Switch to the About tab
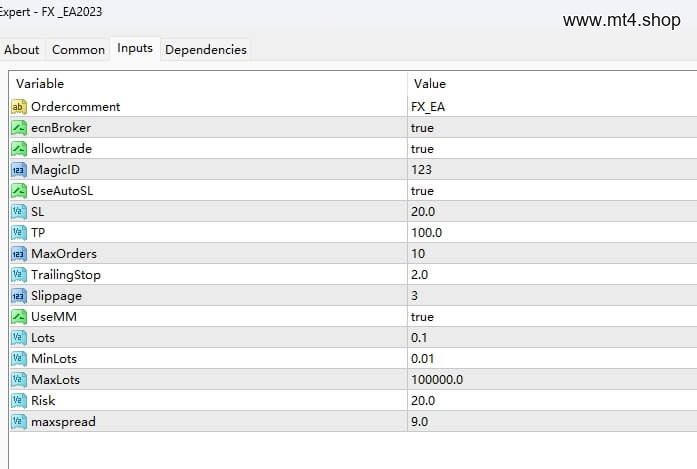 click(x=22, y=50)
